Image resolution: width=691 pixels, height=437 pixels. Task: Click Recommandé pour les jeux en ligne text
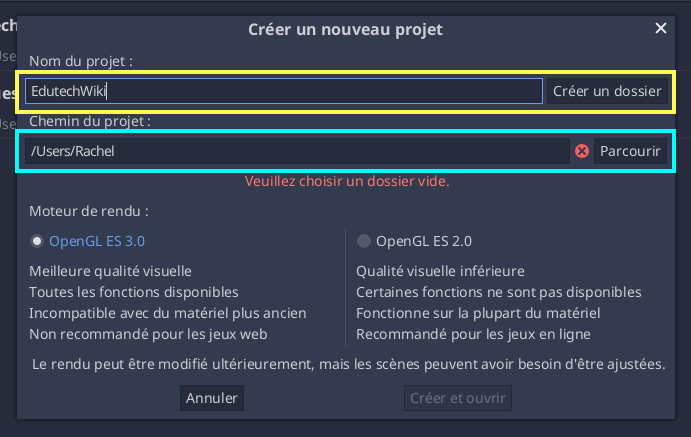pyautogui.click(x=473, y=334)
